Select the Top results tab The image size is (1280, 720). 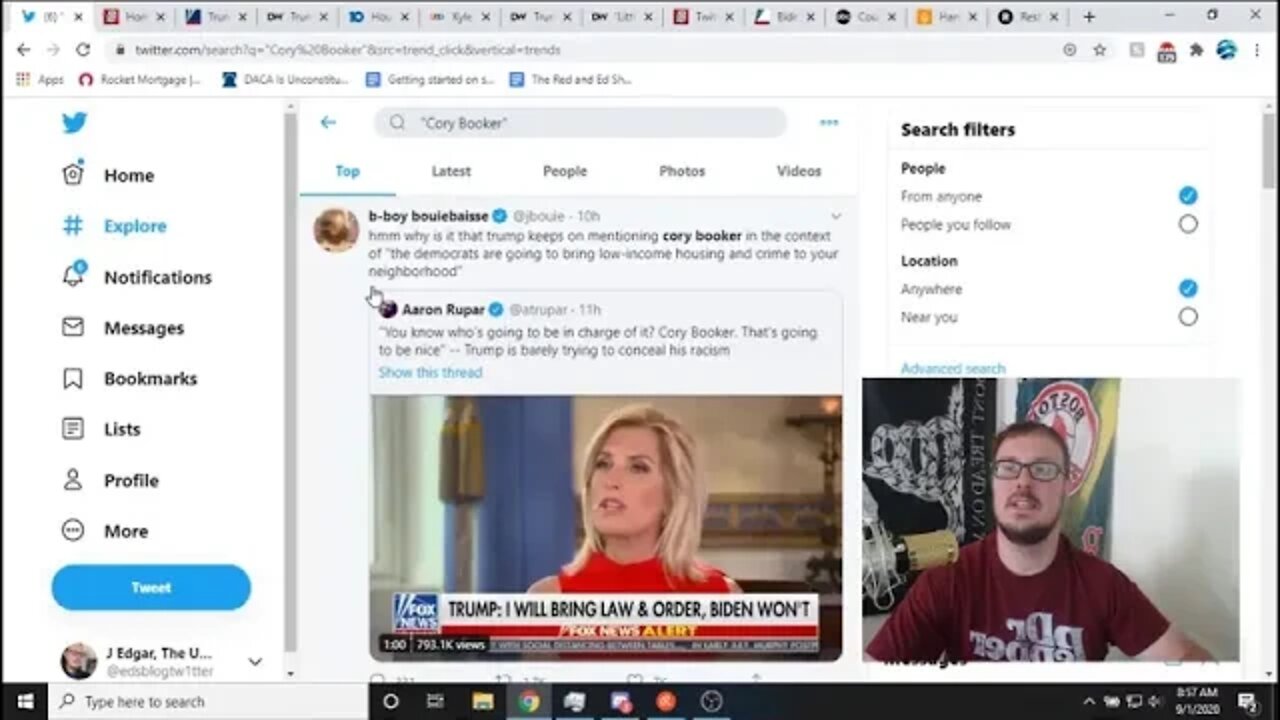348,171
